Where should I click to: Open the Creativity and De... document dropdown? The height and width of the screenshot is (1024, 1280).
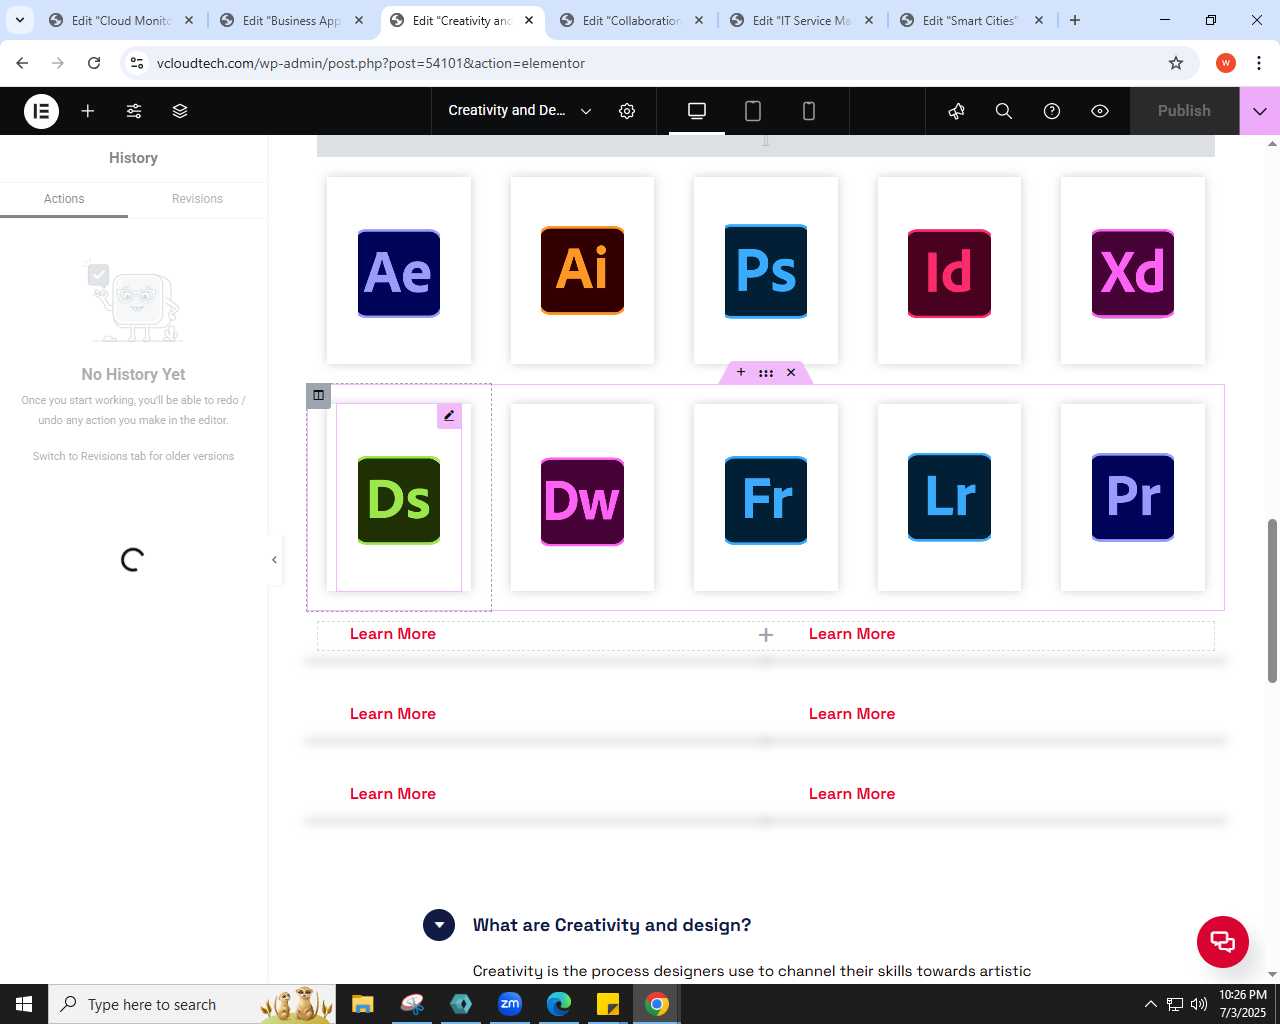coord(519,111)
